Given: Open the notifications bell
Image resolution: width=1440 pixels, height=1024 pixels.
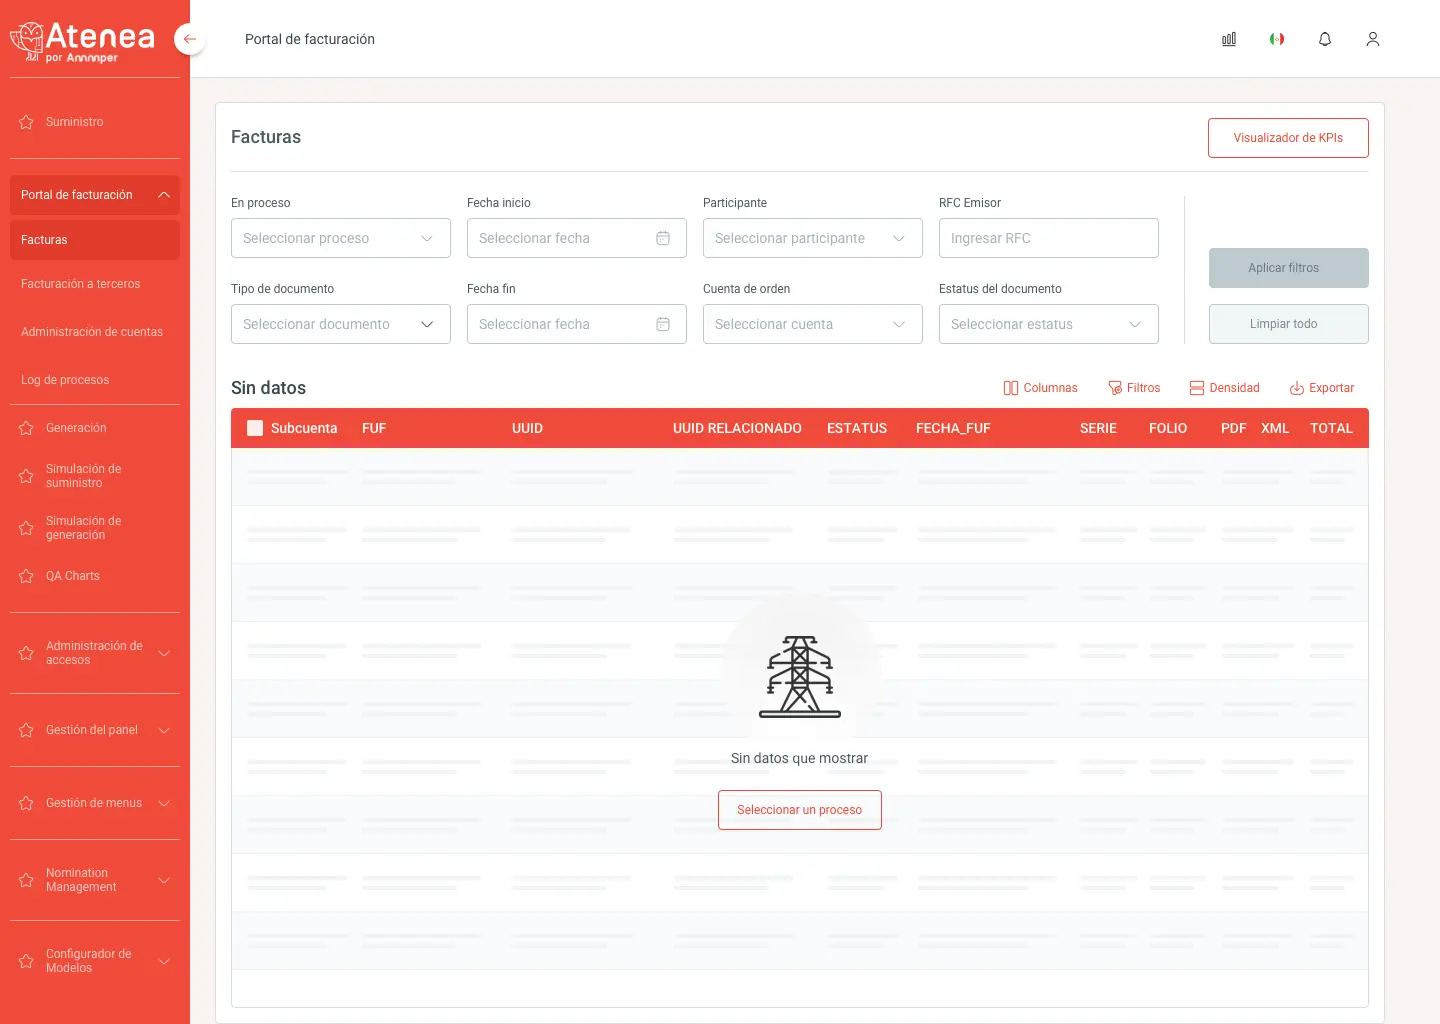Looking at the screenshot, I should tap(1325, 39).
